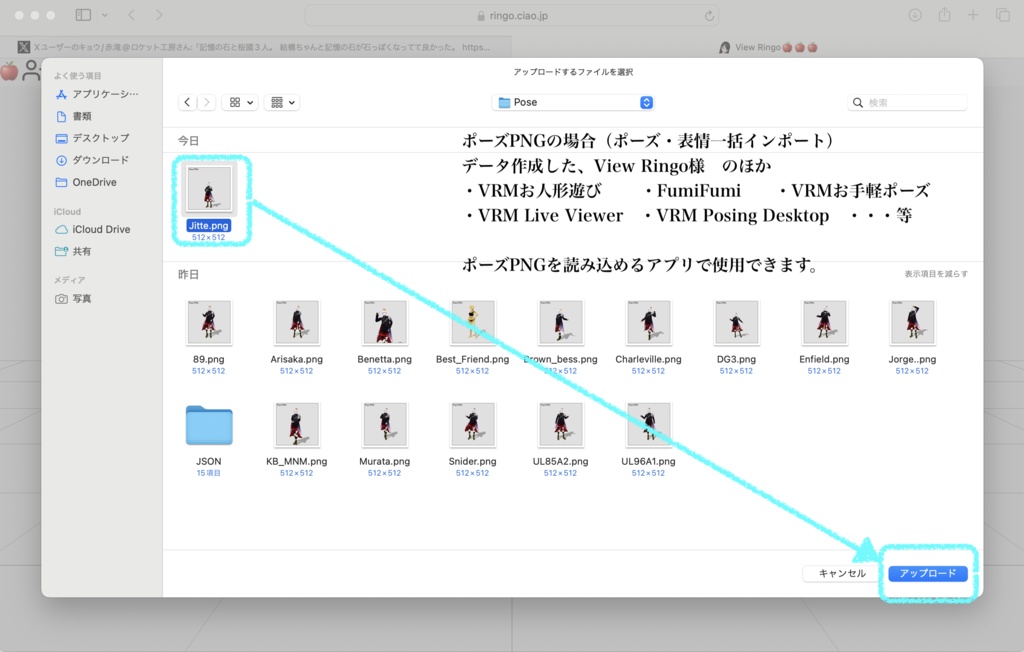
Task: Click the ringo.ciao.jp address bar
Action: click(x=512, y=16)
